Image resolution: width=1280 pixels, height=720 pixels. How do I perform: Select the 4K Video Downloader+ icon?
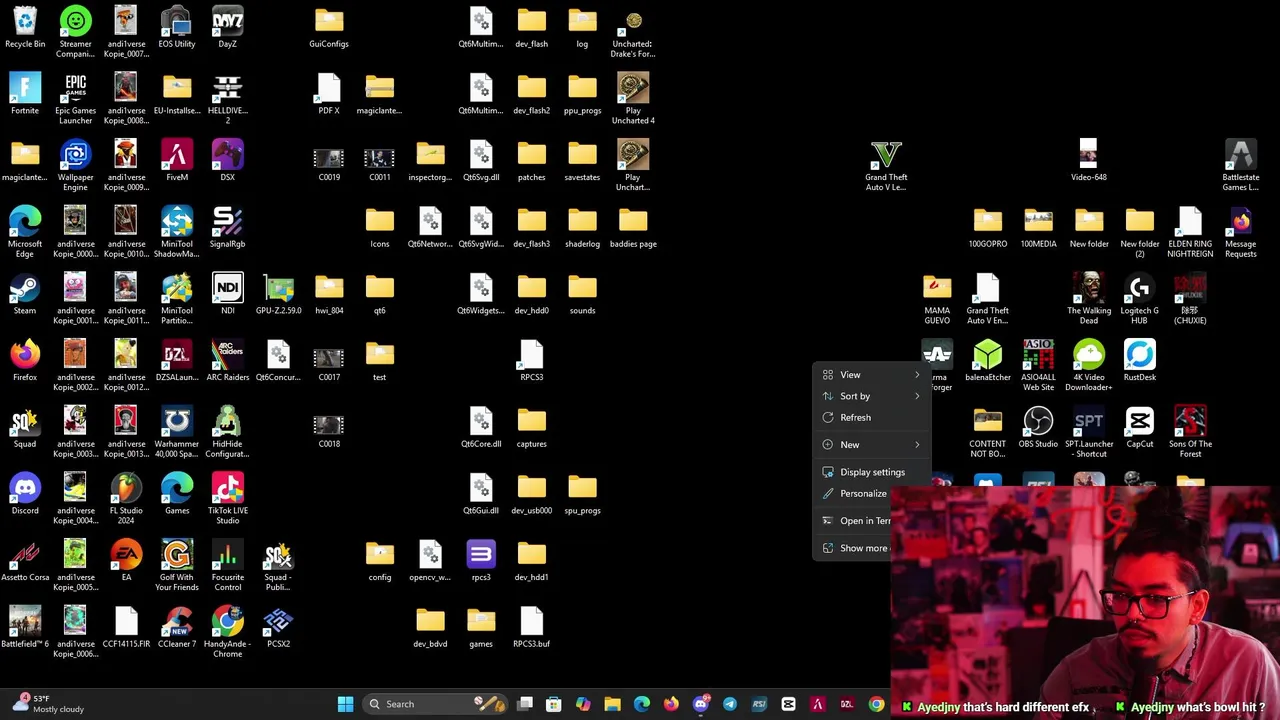click(x=1088, y=366)
